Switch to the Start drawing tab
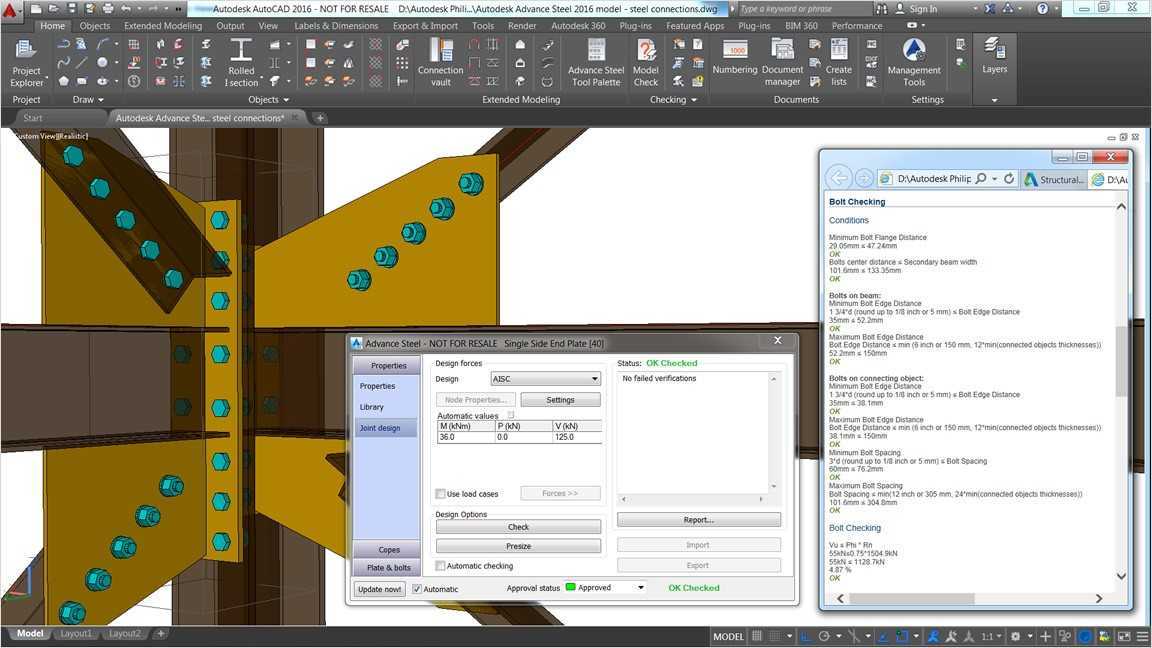 tap(33, 118)
